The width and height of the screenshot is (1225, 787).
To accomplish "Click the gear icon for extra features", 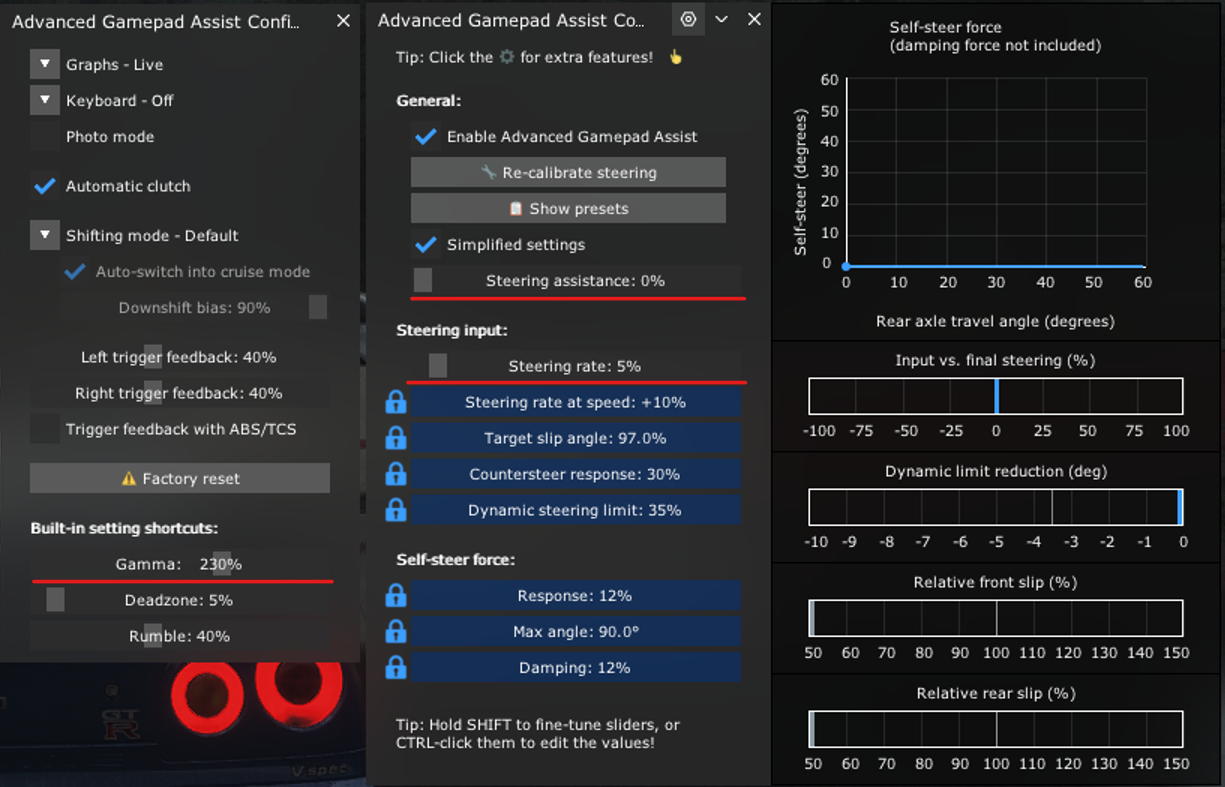I will 688,19.
